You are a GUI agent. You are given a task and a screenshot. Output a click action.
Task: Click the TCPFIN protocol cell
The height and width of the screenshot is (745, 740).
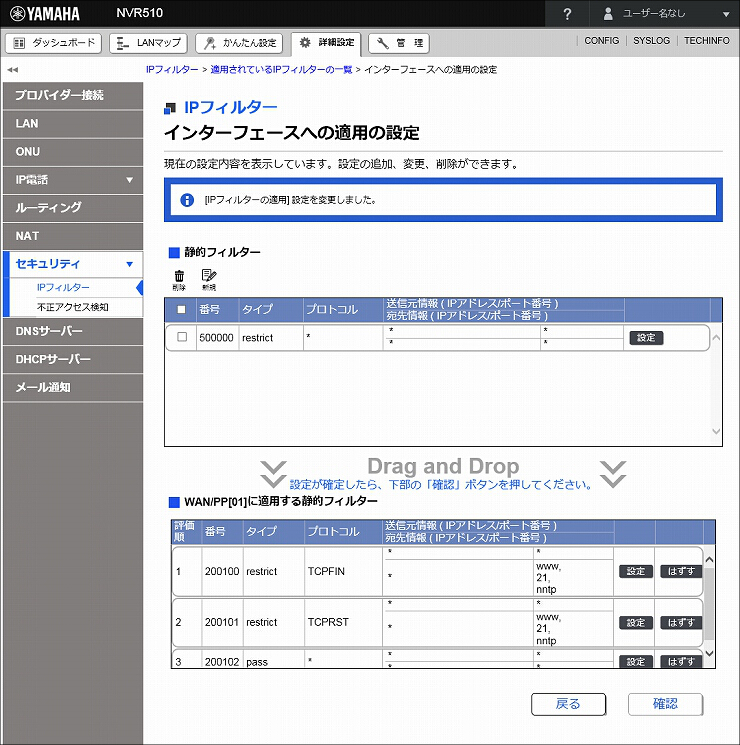click(343, 571)
